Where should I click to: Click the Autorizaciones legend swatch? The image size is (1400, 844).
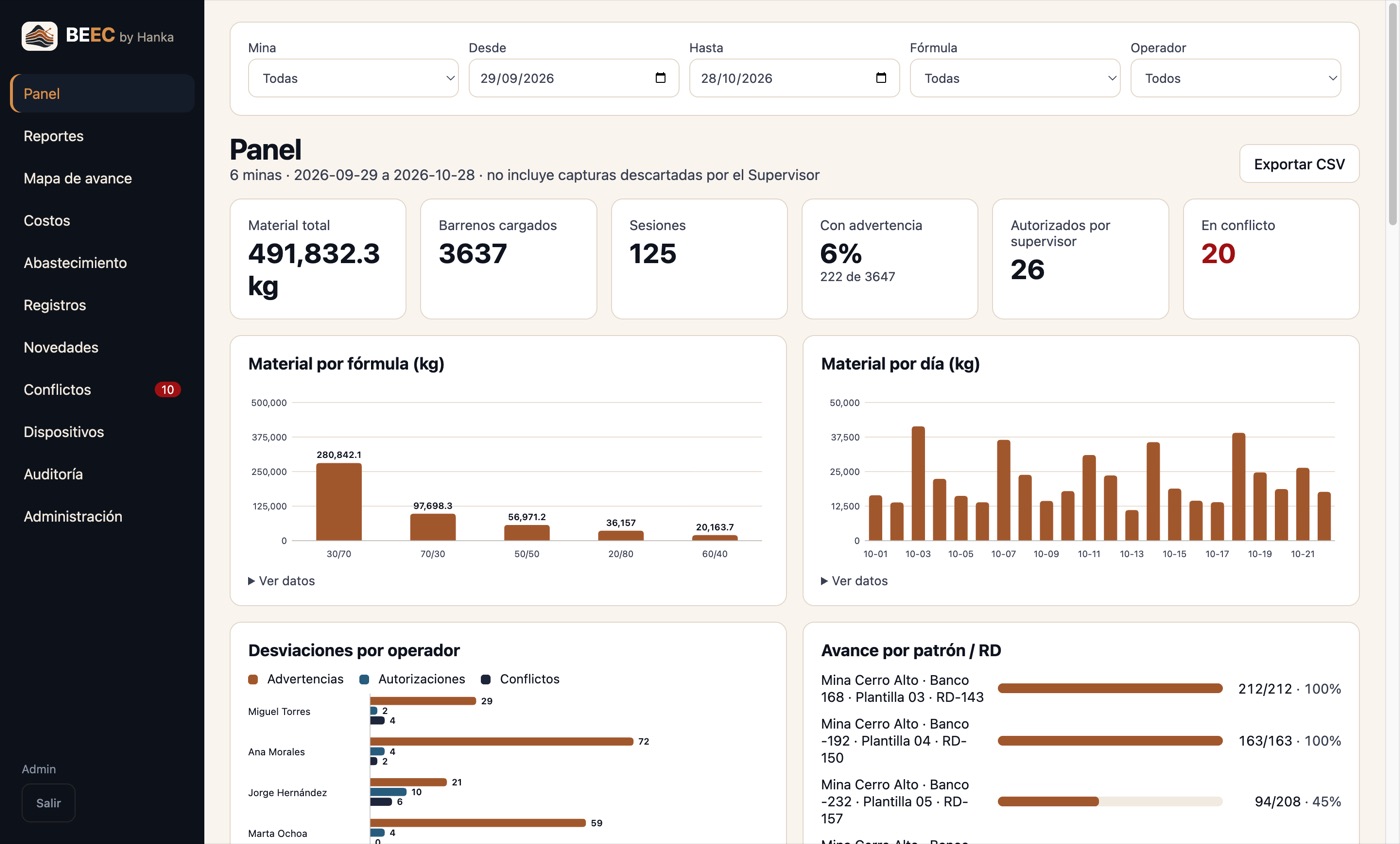click(364, 679)
